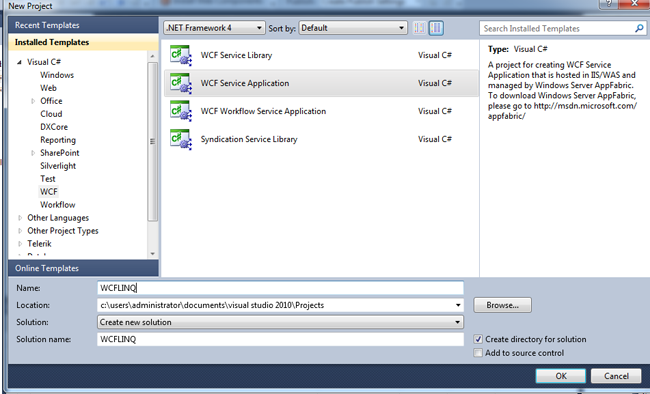Select the WCF template category
This screenshot has width=650, height=394.
49,192
